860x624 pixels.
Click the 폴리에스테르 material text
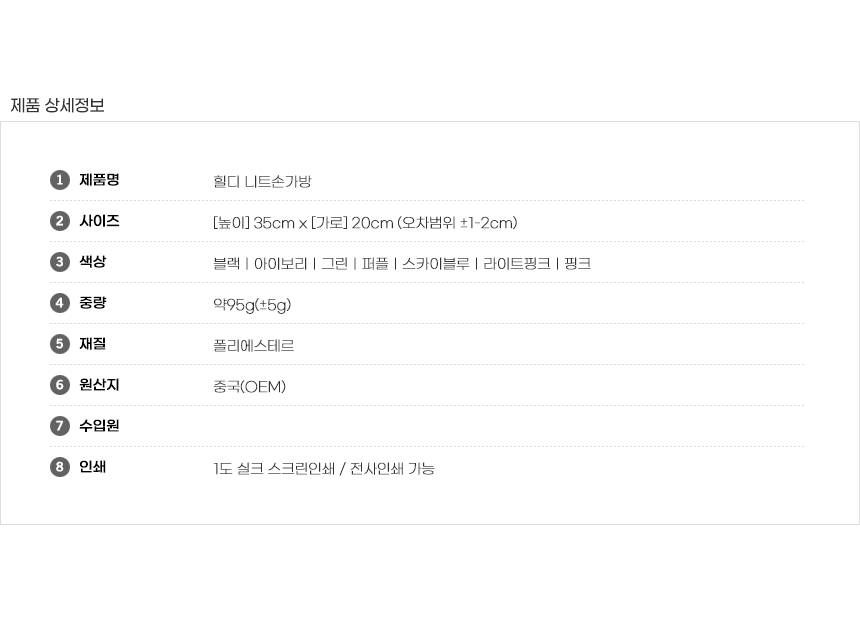point(253,346)
